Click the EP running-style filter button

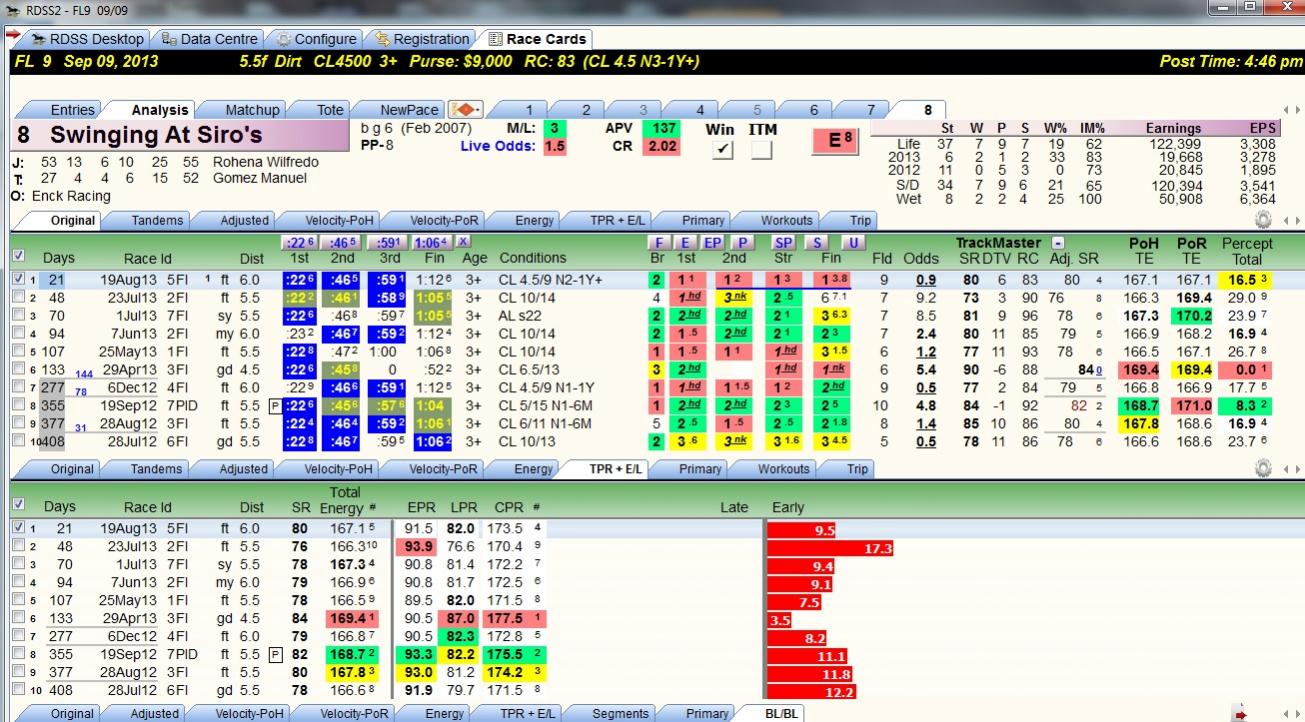click(713, 242)
